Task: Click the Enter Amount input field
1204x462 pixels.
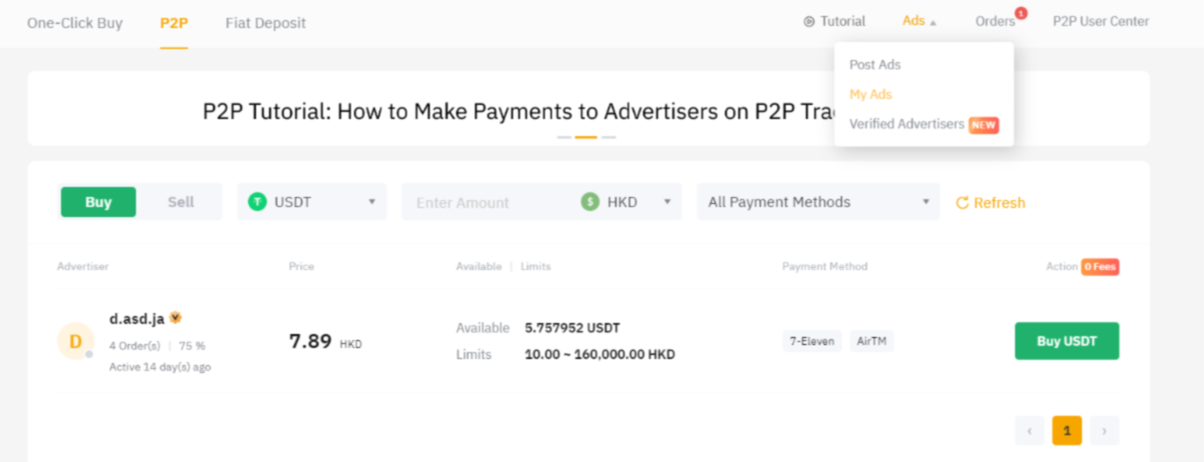Action: point(490,202)
